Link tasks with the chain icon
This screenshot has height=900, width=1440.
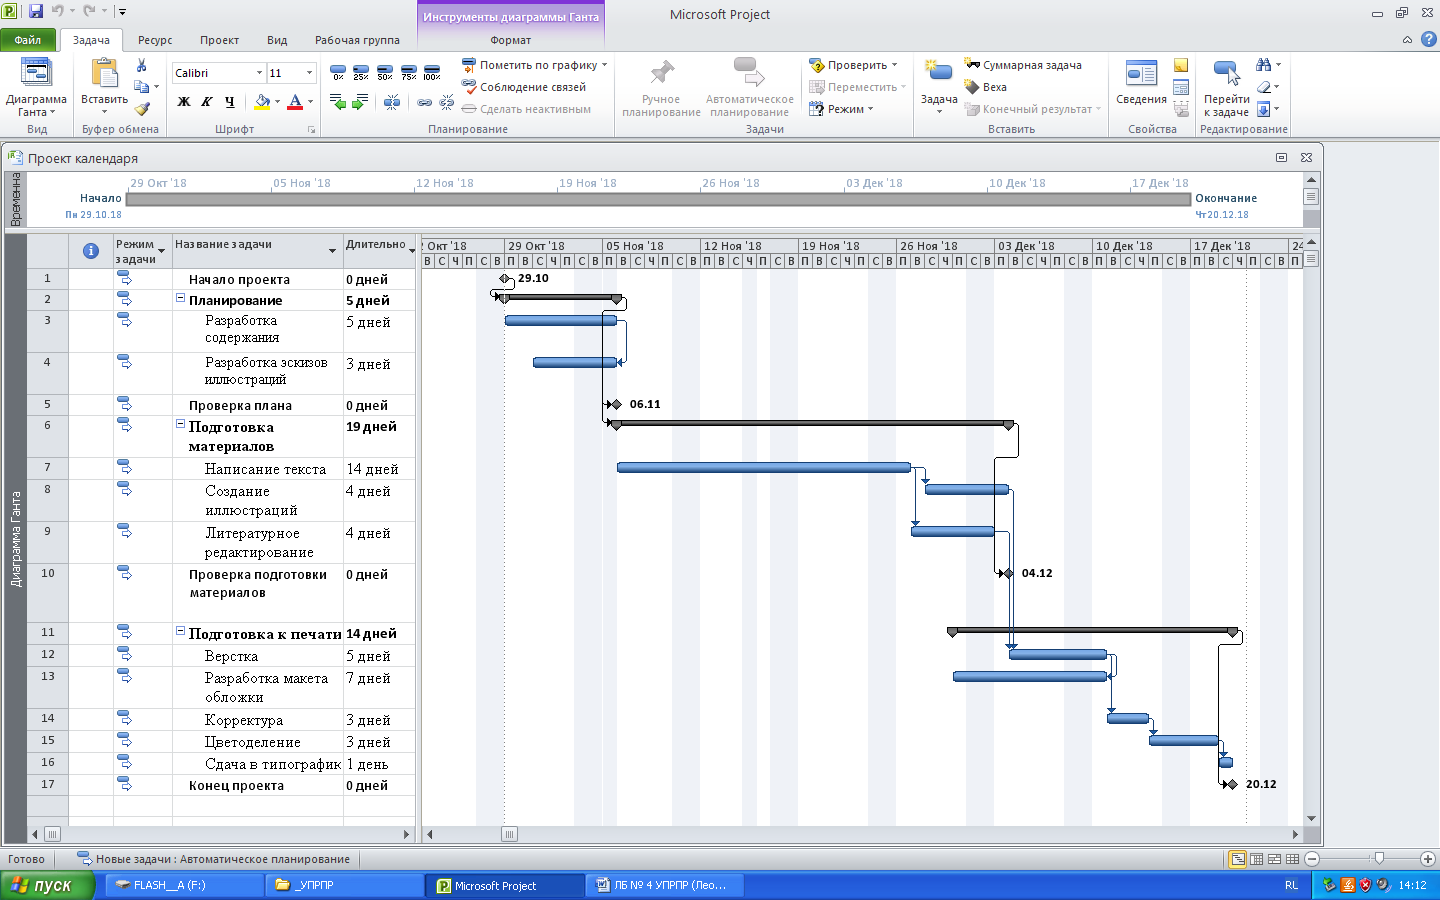coord(424,102)
